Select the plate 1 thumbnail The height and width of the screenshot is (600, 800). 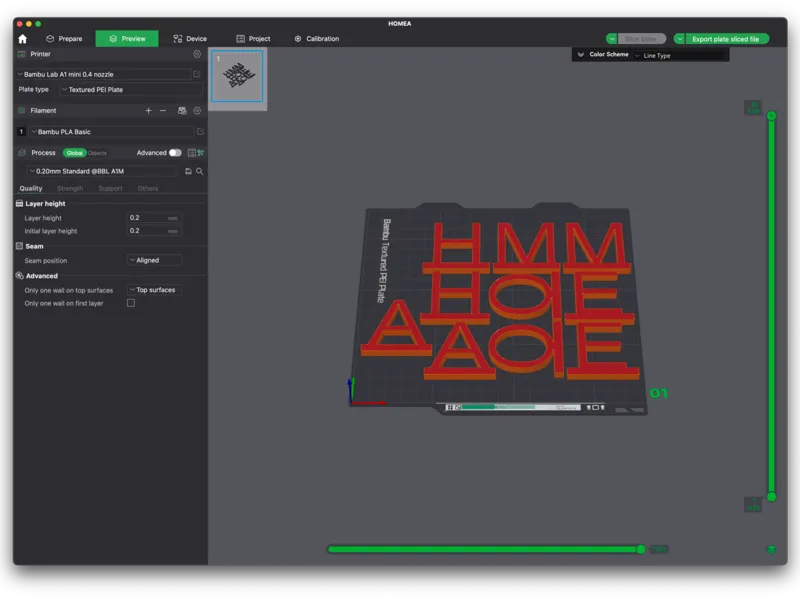click(237, 76)
